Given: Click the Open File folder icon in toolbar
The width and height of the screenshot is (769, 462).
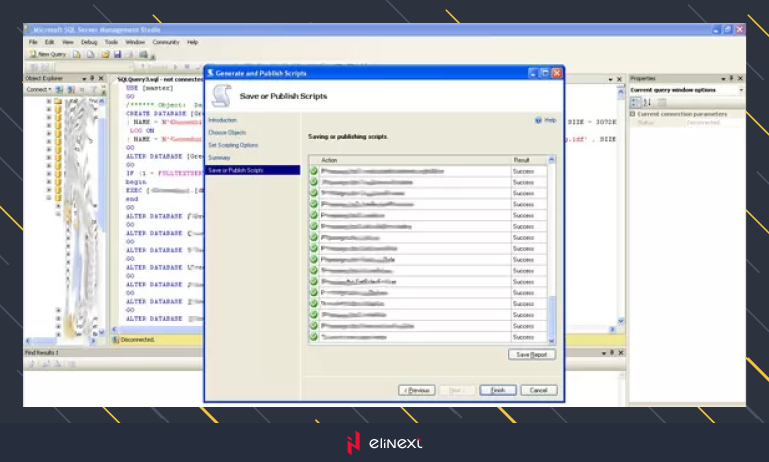Looking at the screenshot, I should coord(105,54).
